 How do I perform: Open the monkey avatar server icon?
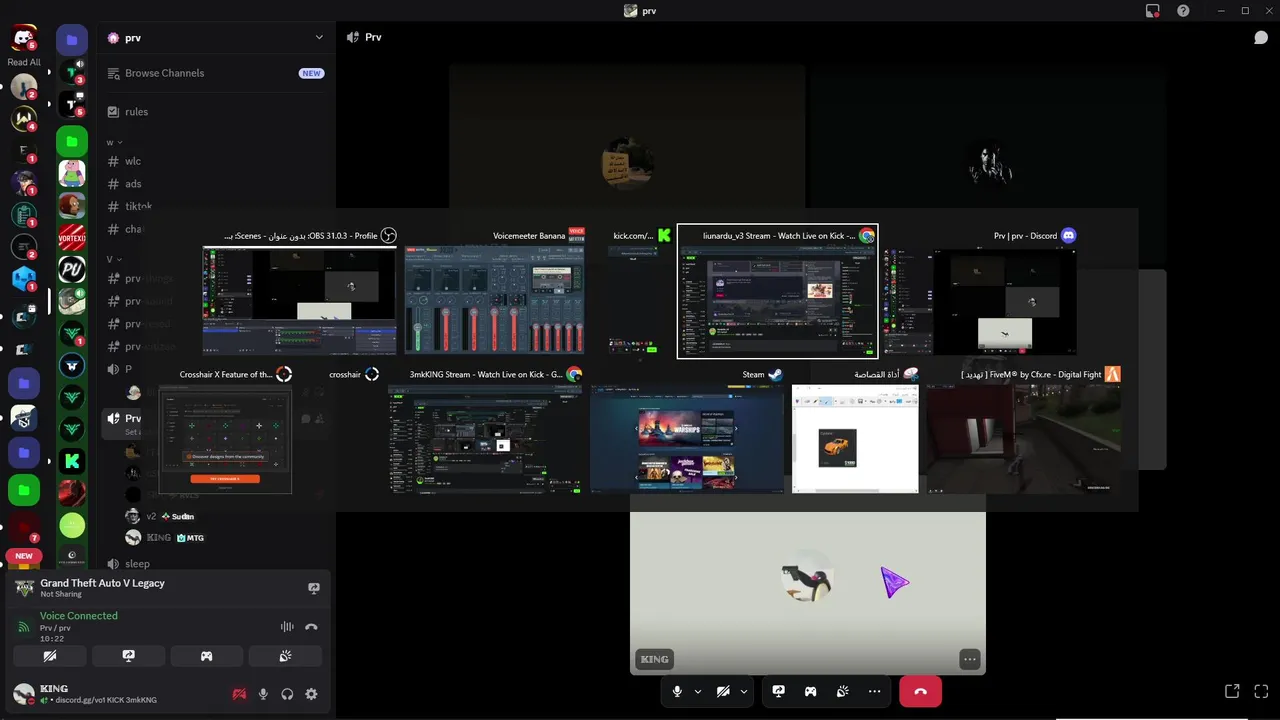pyautogui.click(x=72, y=205)
